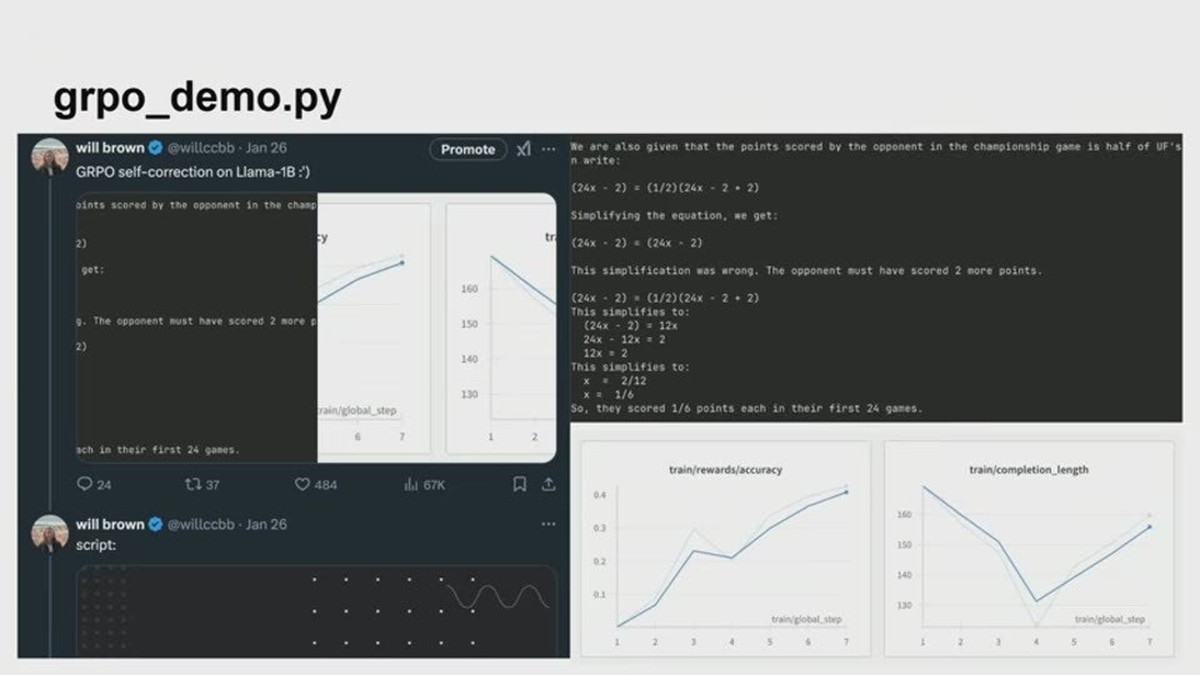Click the will brown avatar on script tweet
The width and height of the screenshot is (1200, 675).
coord(50,533)
